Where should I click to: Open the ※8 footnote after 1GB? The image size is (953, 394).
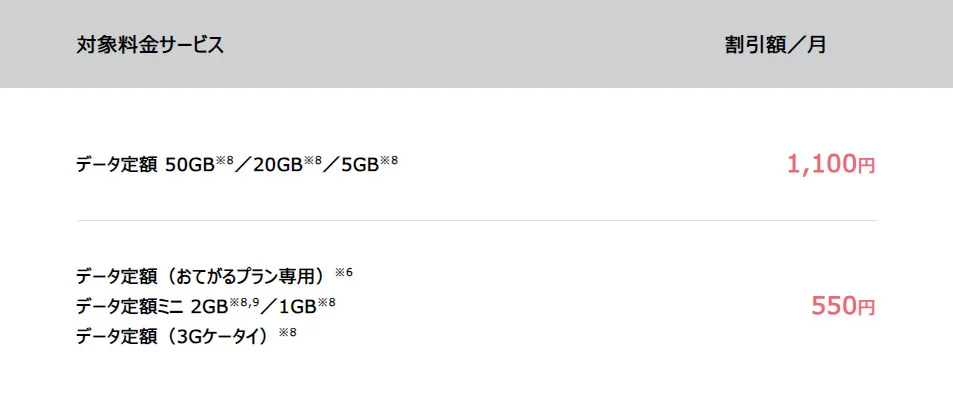point(326,302)
